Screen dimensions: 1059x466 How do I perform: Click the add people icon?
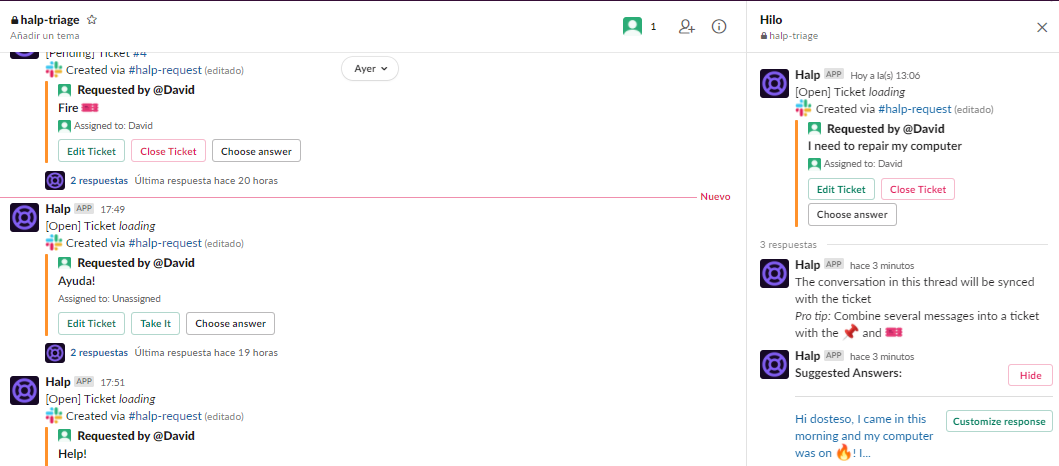click(x=687, y=26)
